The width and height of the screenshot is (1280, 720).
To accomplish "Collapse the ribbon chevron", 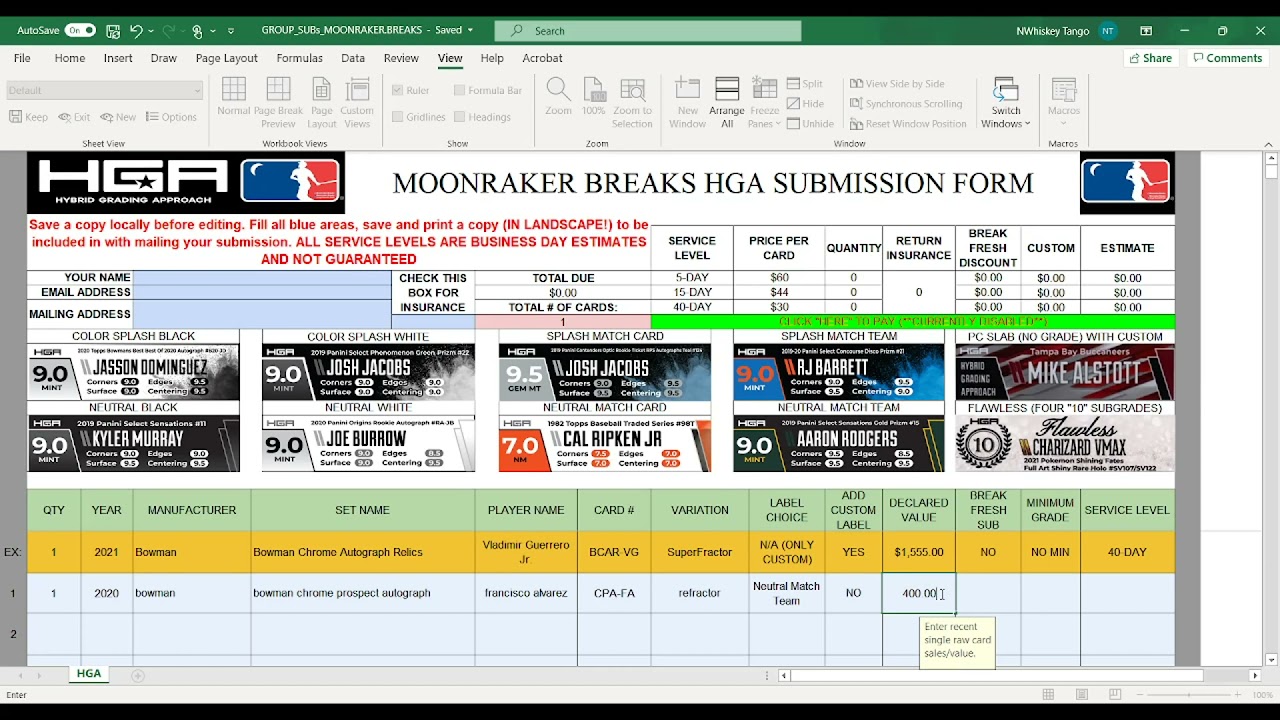I will click(x=1270, y=144).
